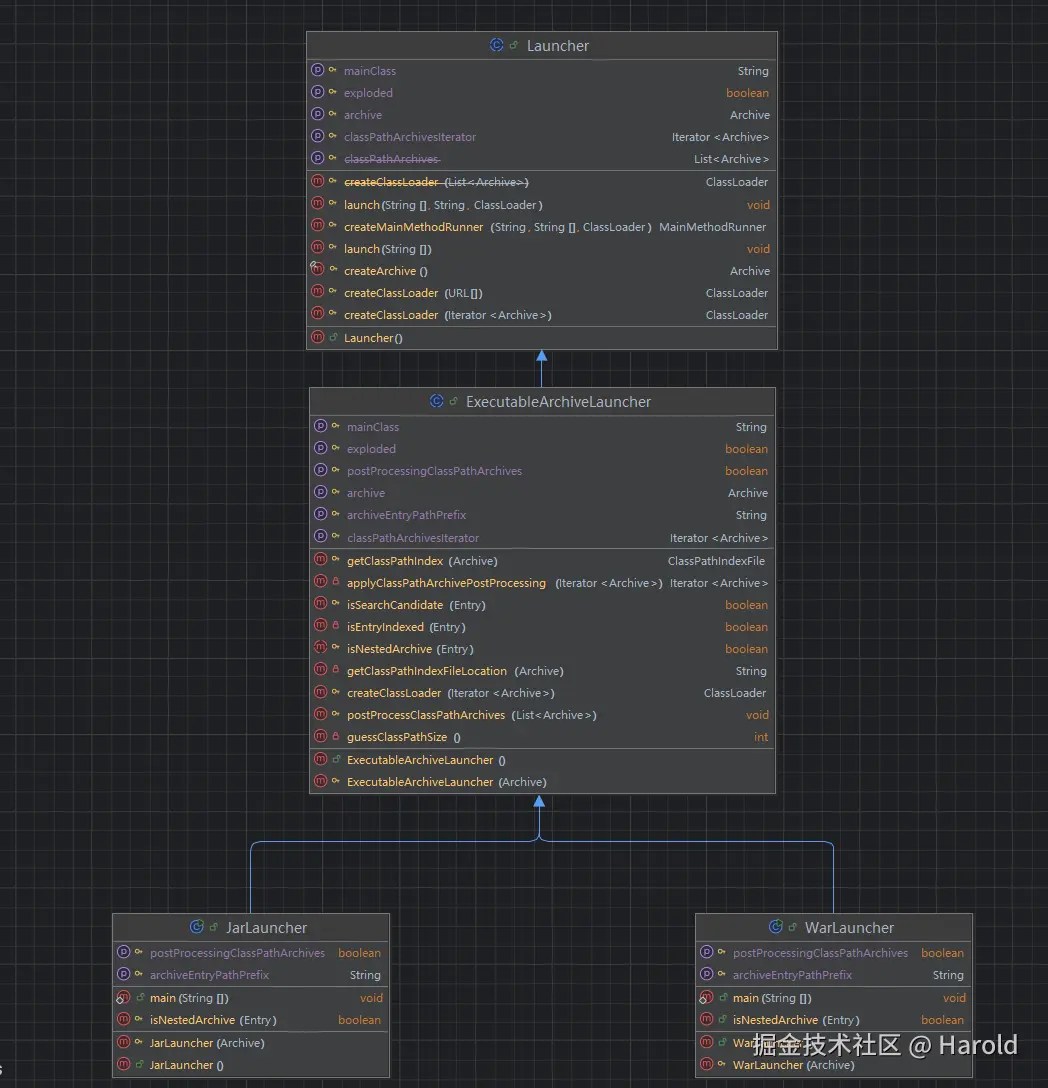The width and height of the screenshot is (1048, 1088).
Task: Click the class icon beside the ExecutableArchiveLauncher title
Action: (x=436, y=402)
